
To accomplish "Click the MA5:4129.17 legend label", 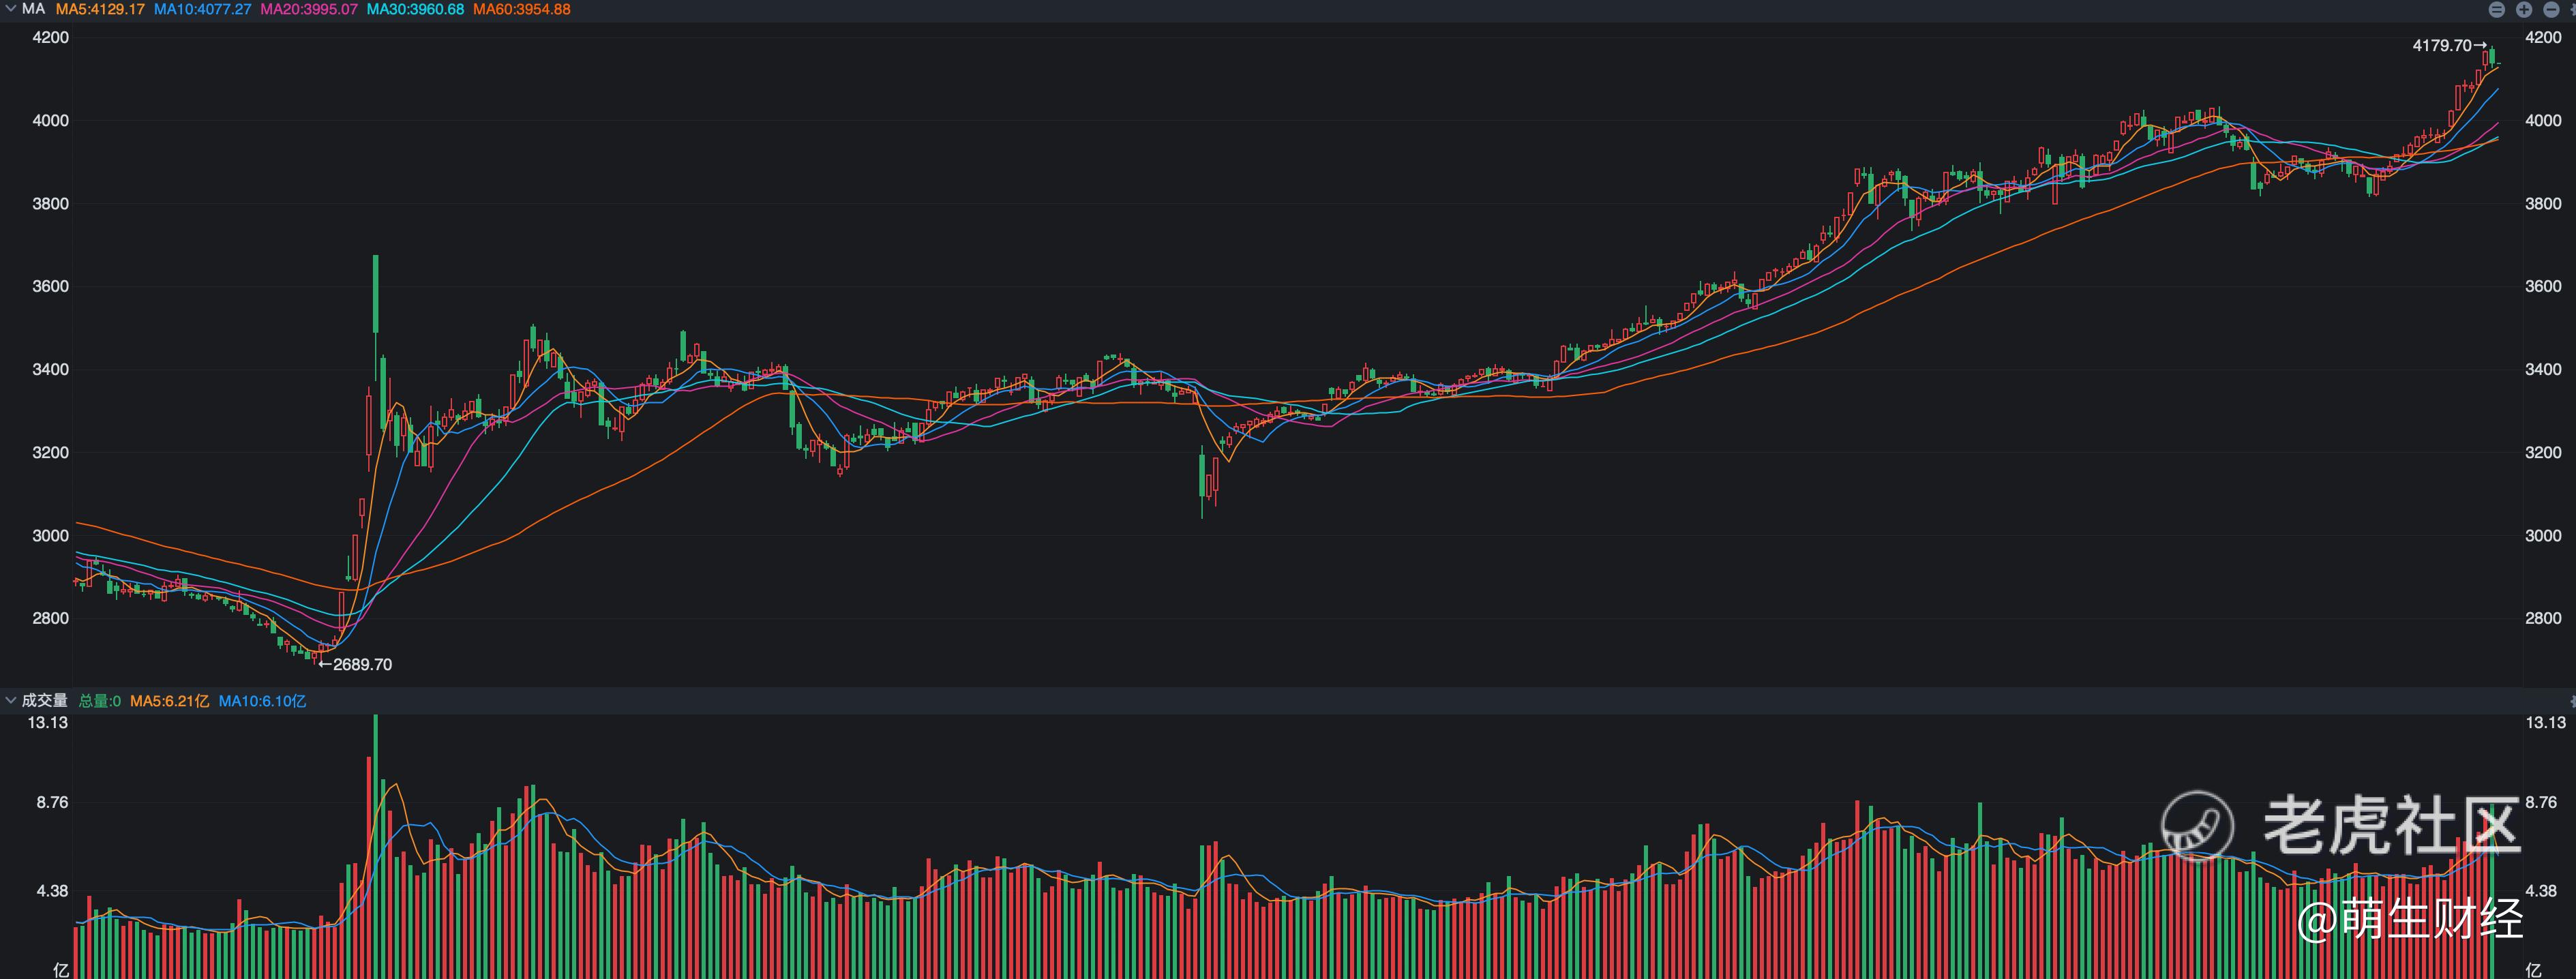I will [100, 9].
